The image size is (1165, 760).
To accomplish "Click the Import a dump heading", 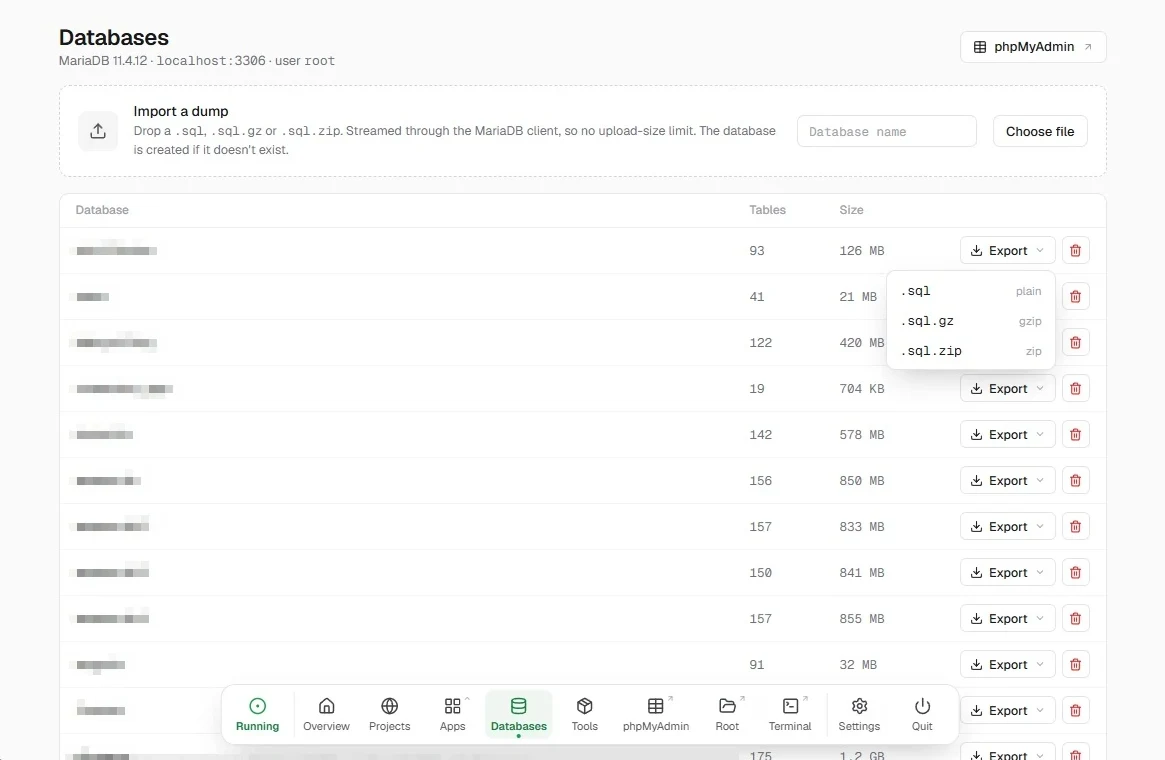I will coord(181,111).
